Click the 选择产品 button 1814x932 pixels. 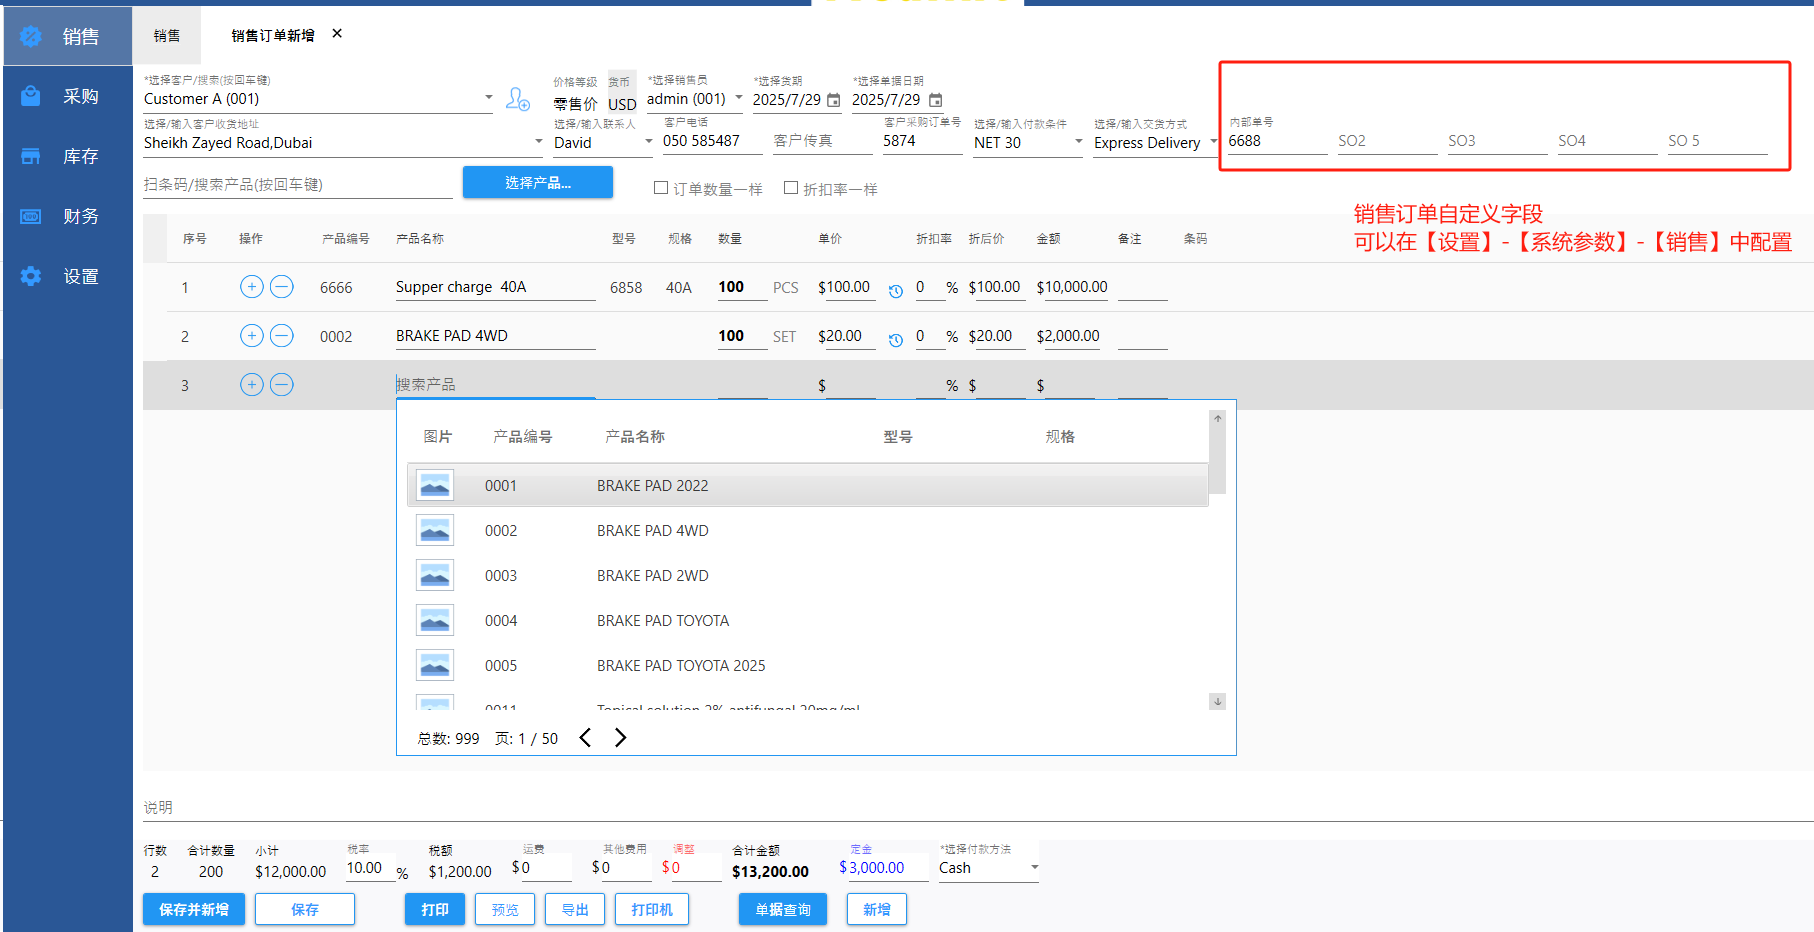537,183
